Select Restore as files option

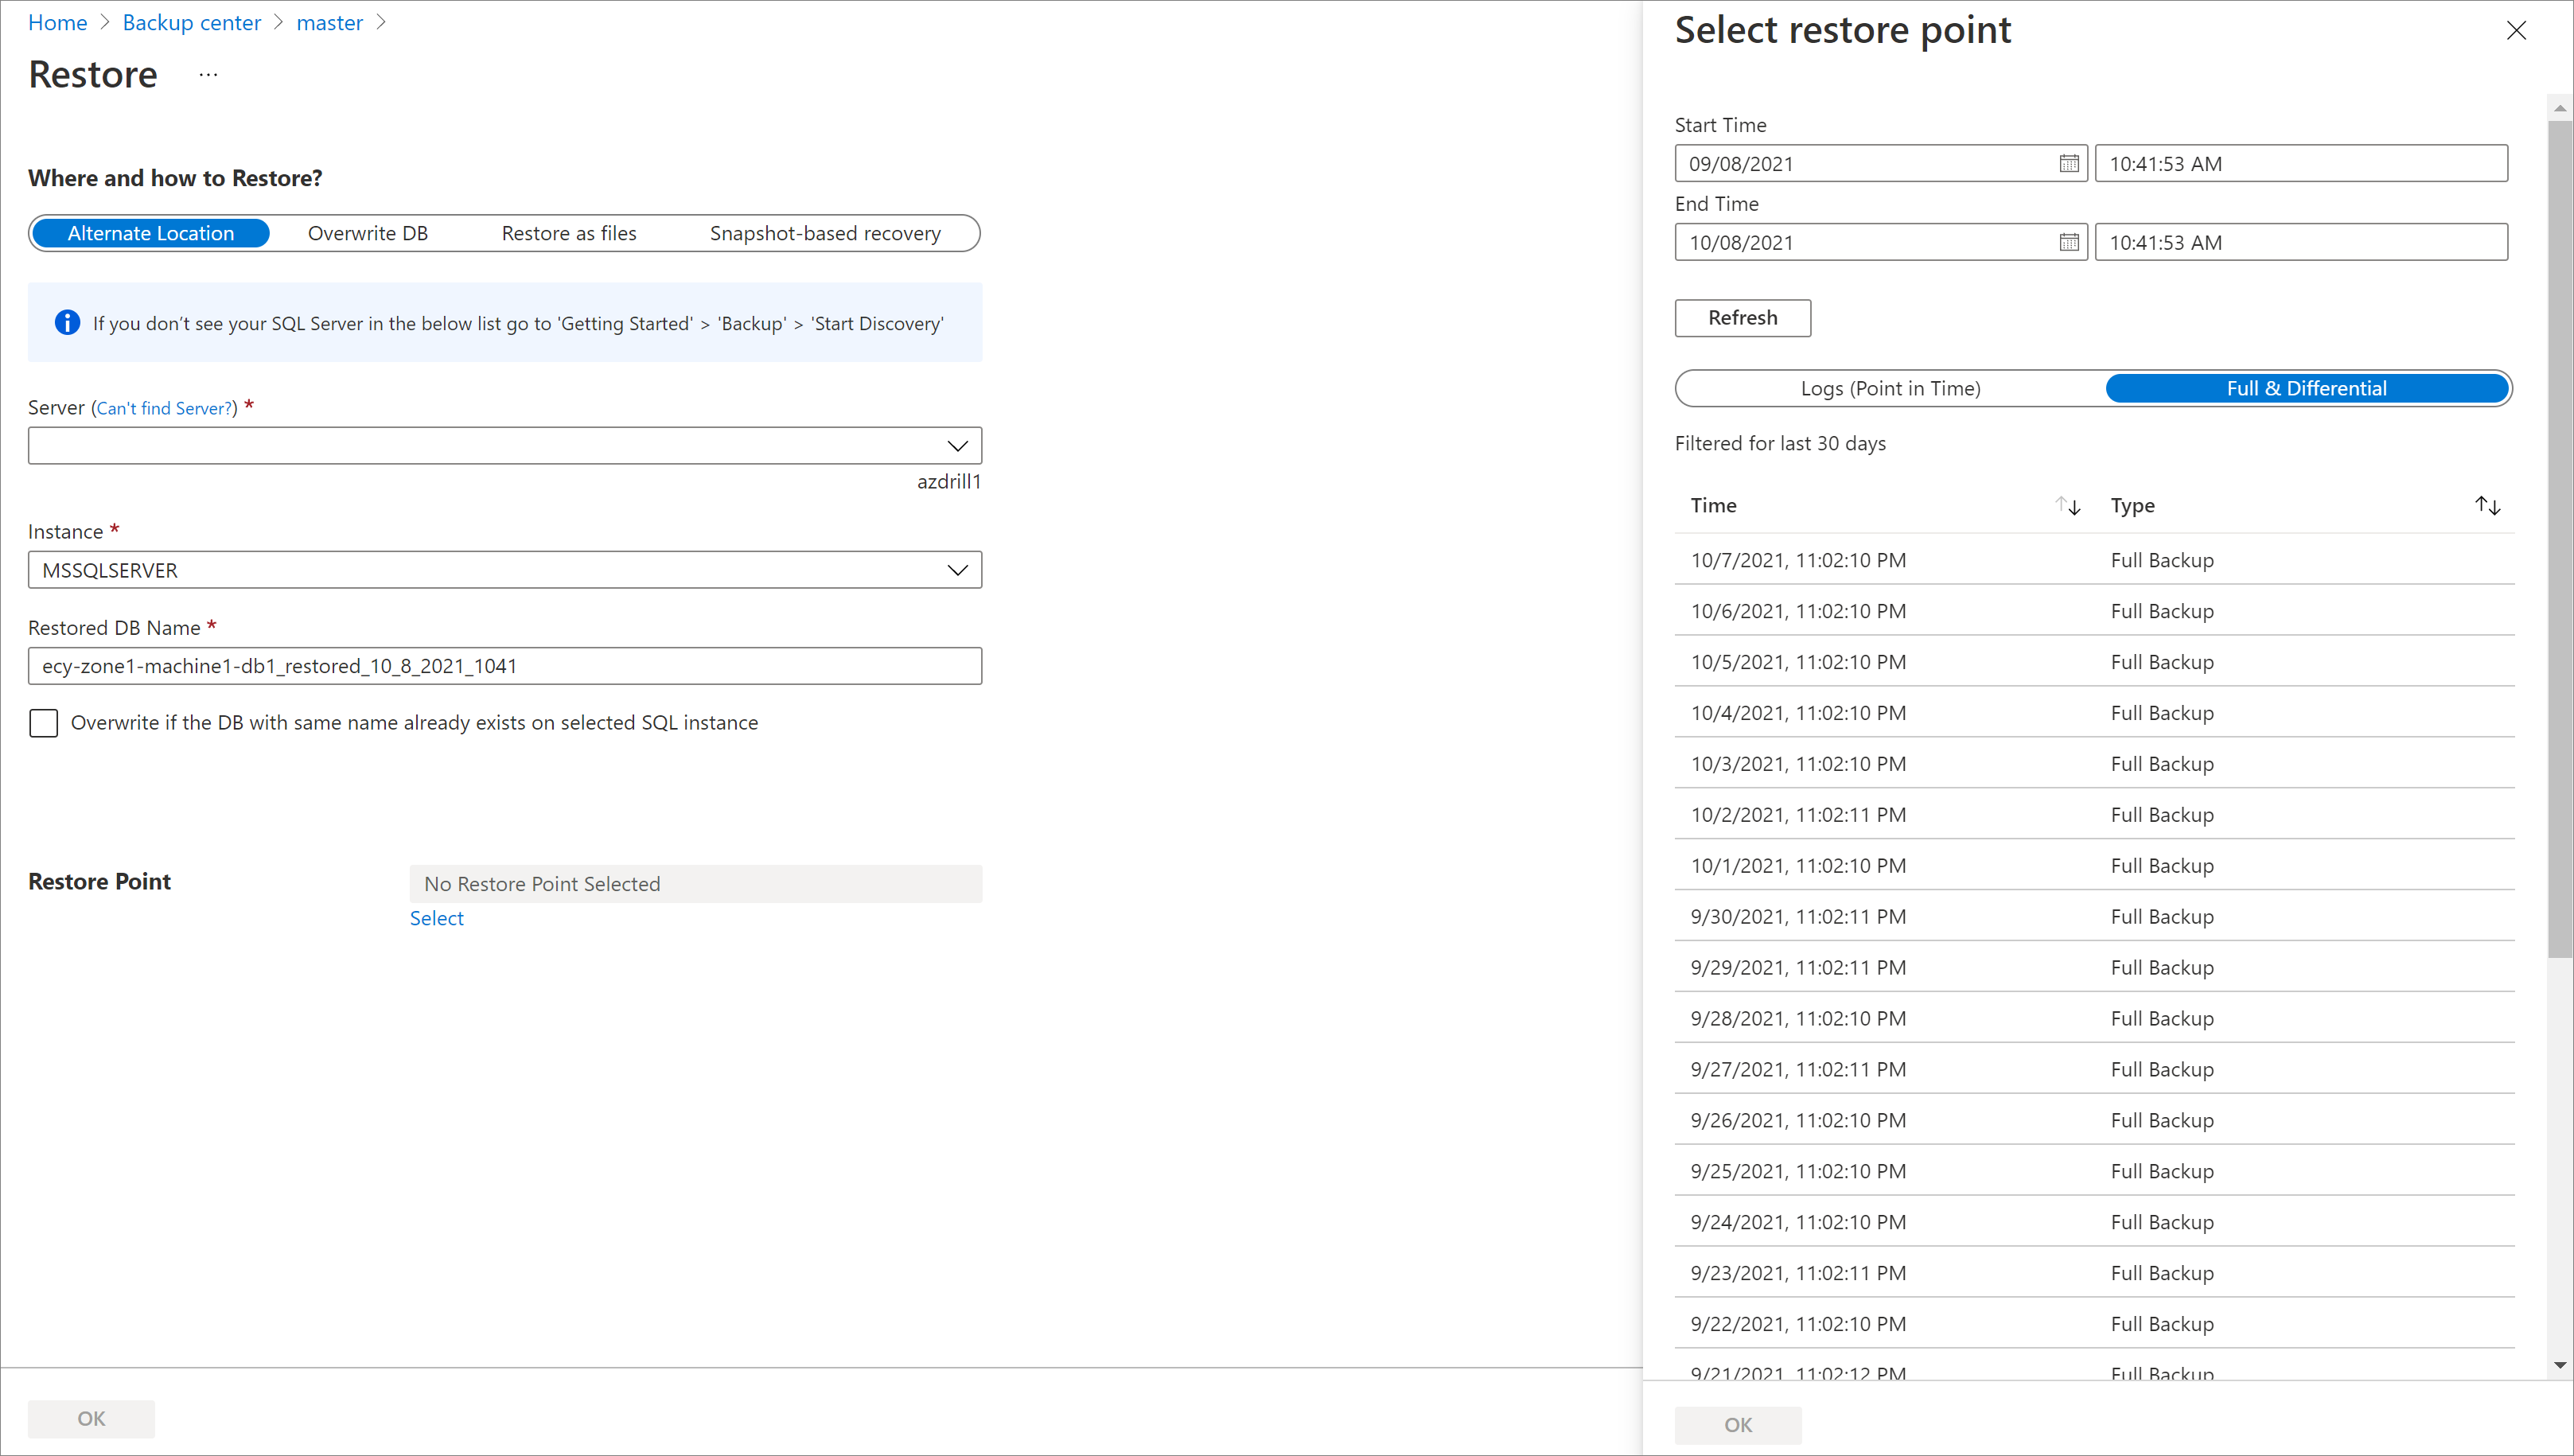(x=567, y=232)
